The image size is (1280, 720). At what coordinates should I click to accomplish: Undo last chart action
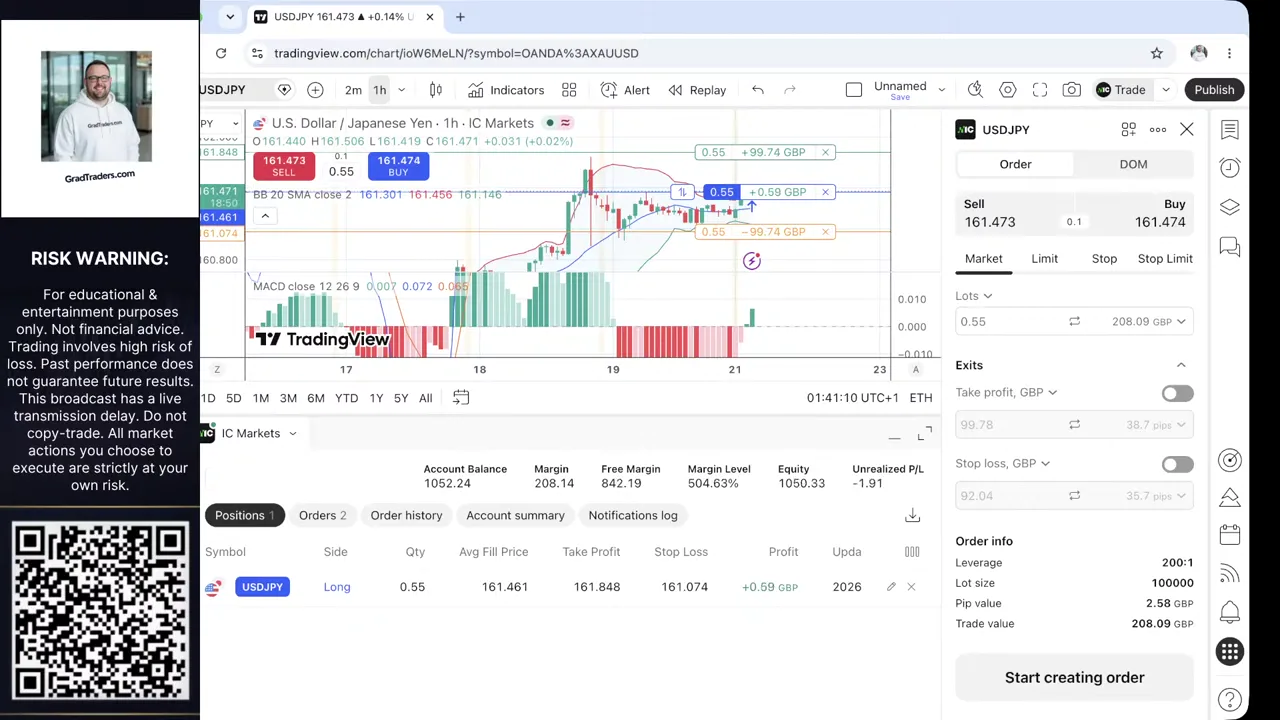coord(758,90)
